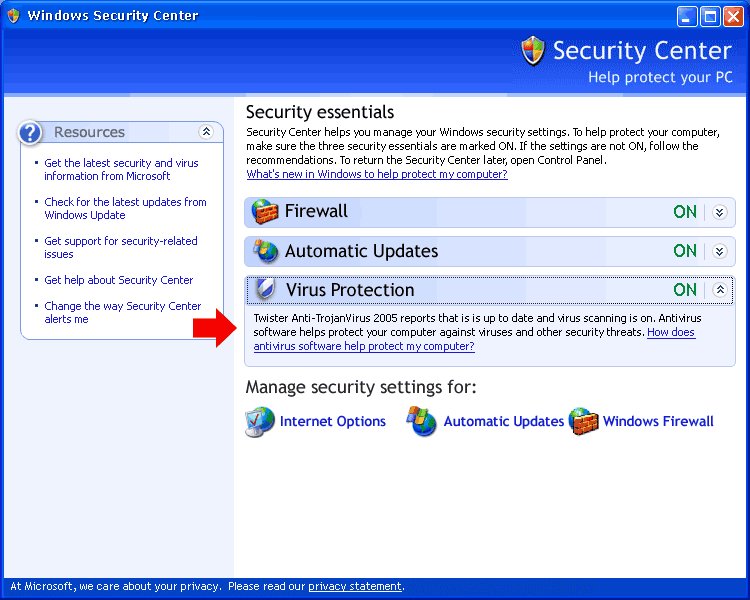Collapse the Resources panel
This screenshot has height=600, width=750.
pyautogui.click(x=206, y=132)
